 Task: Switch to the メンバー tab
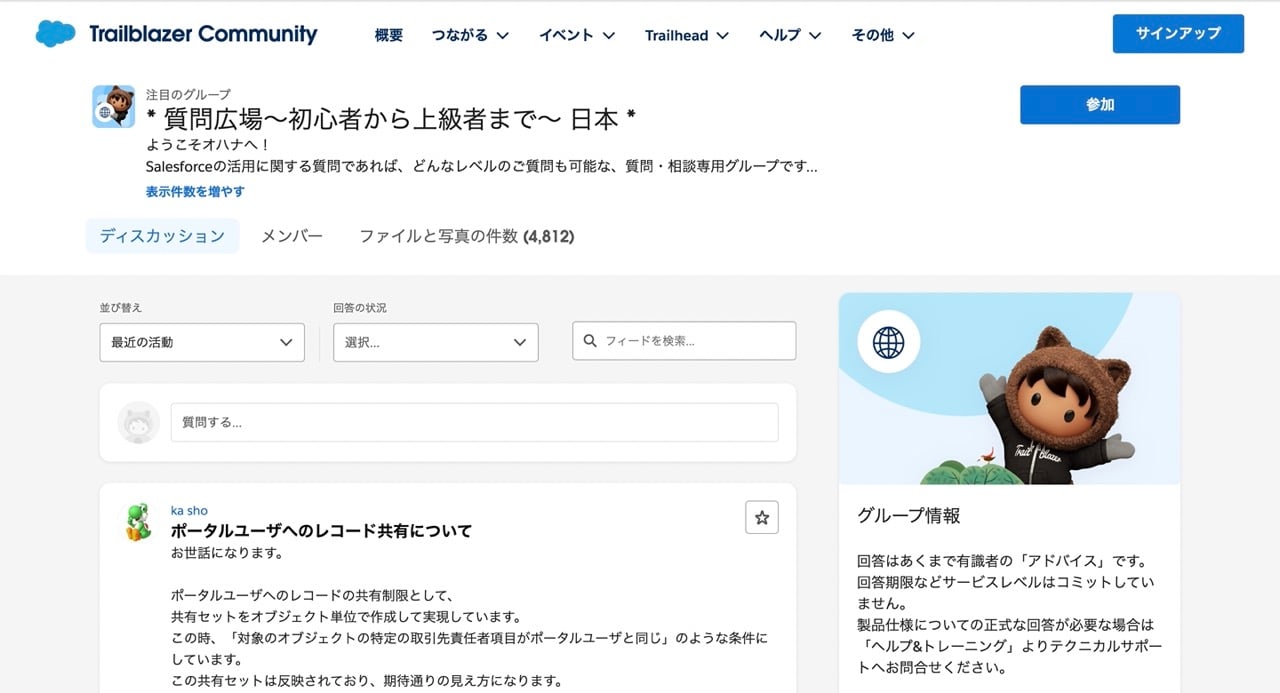tap(292, 236)
